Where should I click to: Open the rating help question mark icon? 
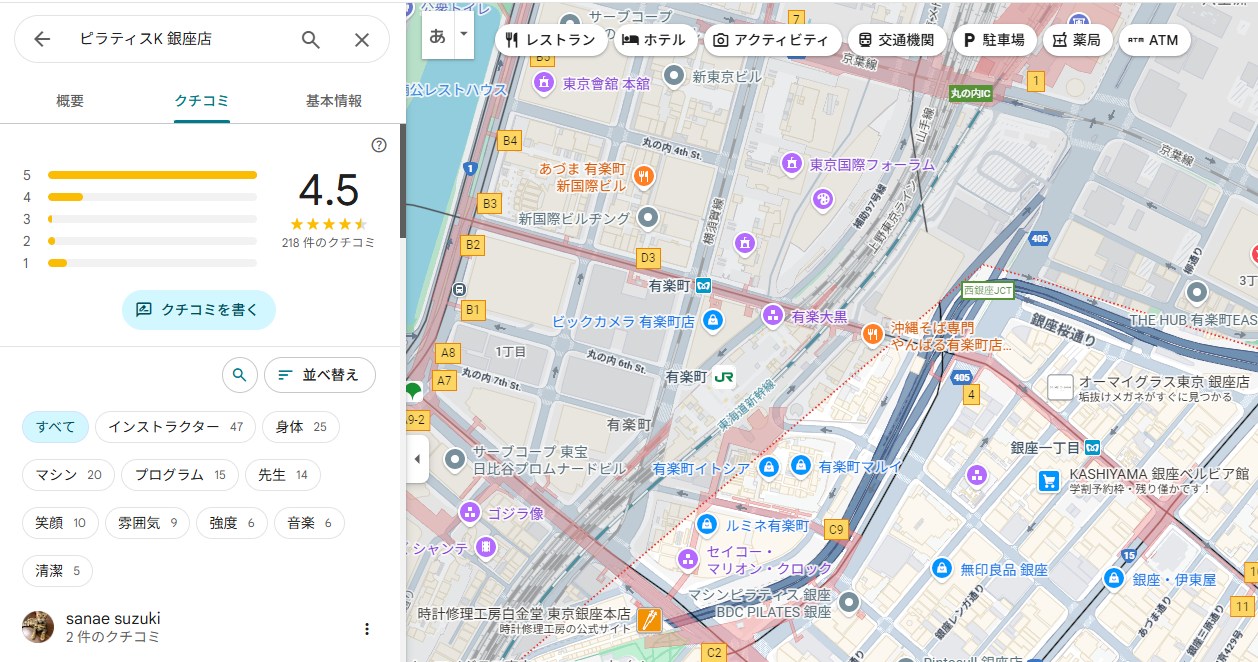[x=378, y=145]
